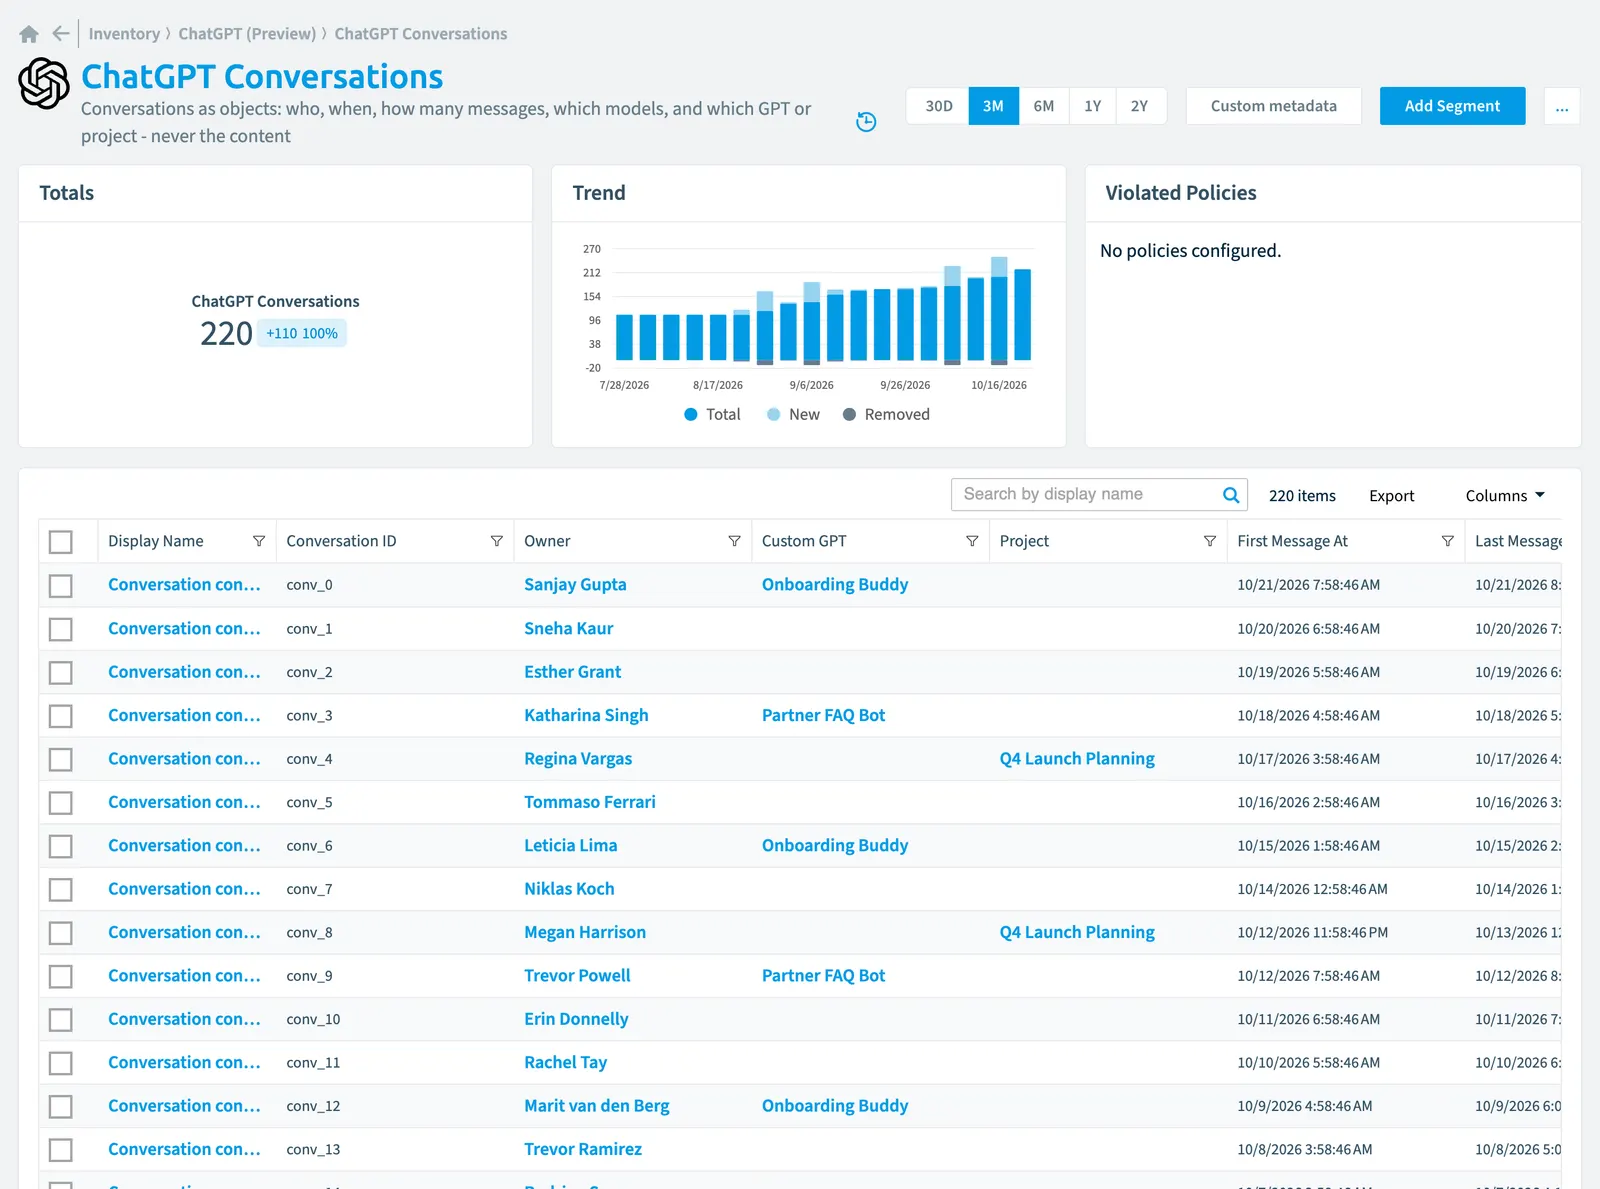Screen dimensions: 1600x1189
Task: Open owner Marit van den Berg
Action: pyautogui.click(x=597, y=1106)
